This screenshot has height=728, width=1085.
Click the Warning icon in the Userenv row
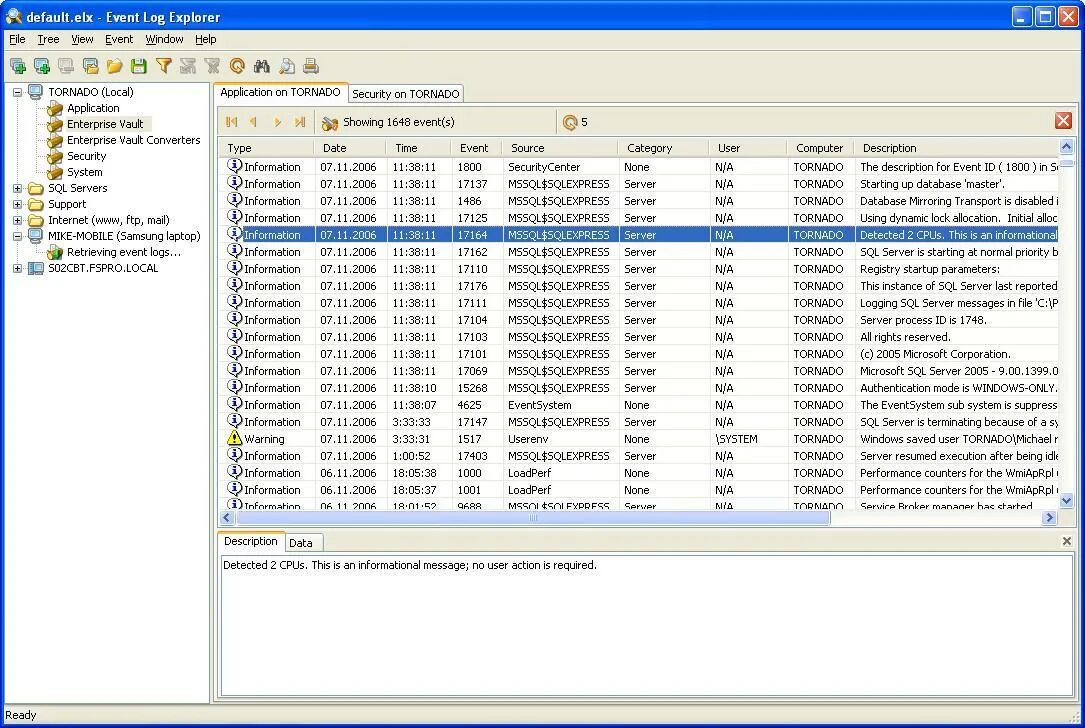pyautogui.click(x=235, y=439)
